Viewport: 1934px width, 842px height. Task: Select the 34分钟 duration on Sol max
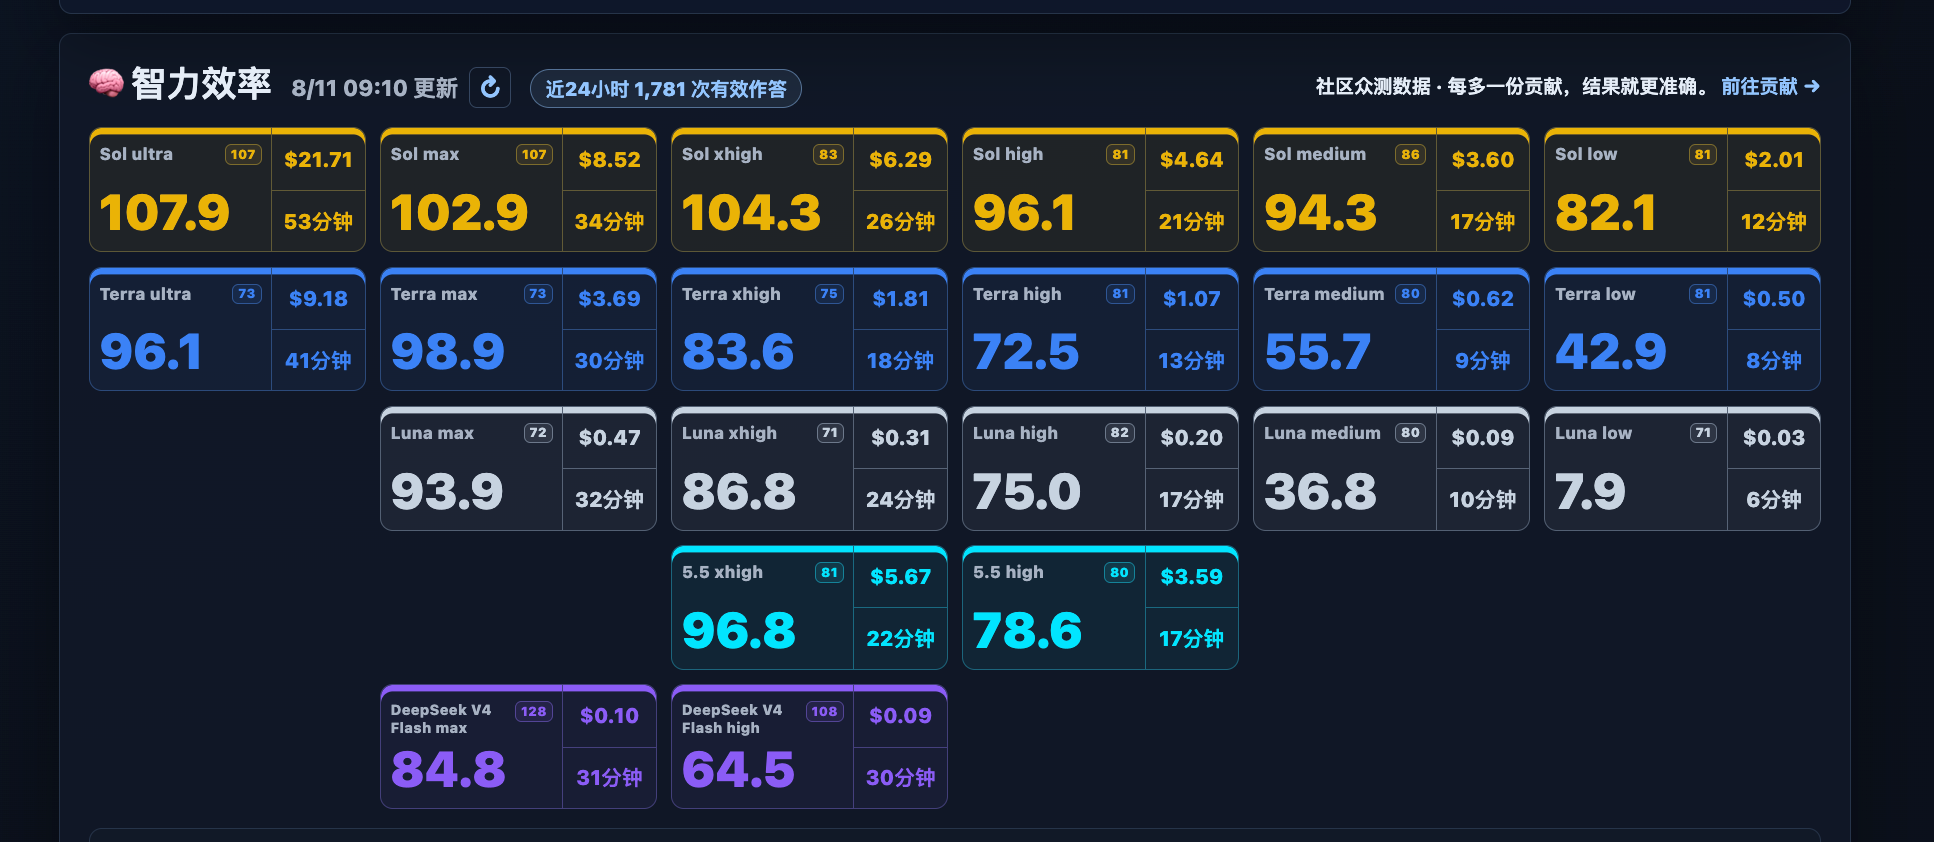609,222
